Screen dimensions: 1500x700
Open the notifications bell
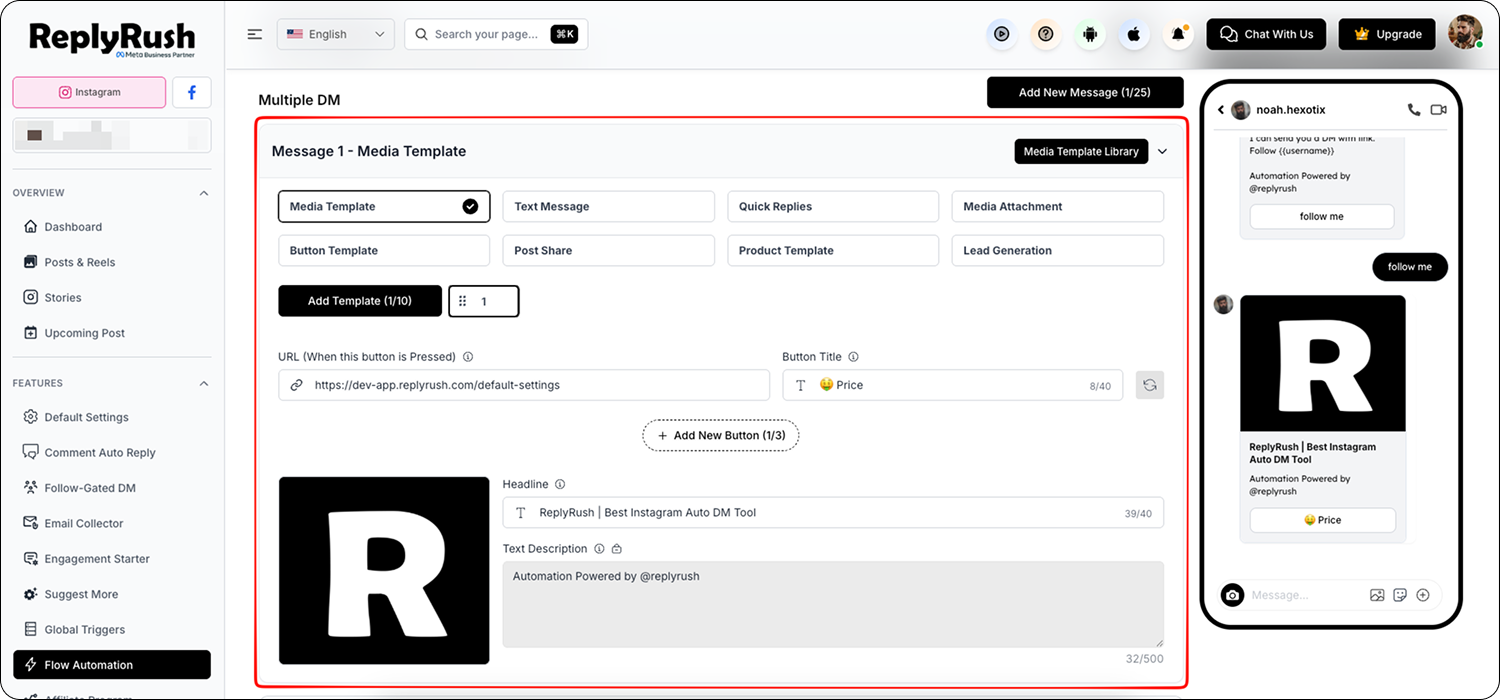point(1178,34)
